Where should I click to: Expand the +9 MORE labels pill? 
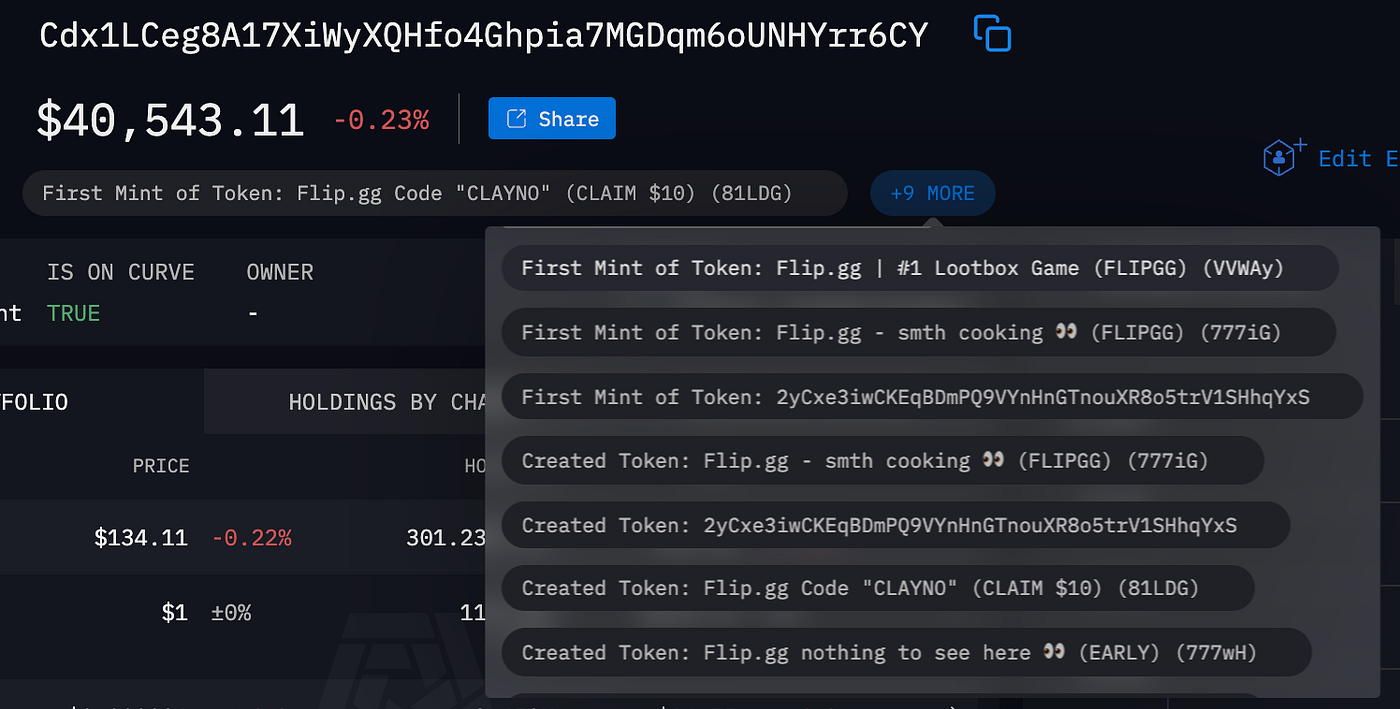(x=932, y=193)
